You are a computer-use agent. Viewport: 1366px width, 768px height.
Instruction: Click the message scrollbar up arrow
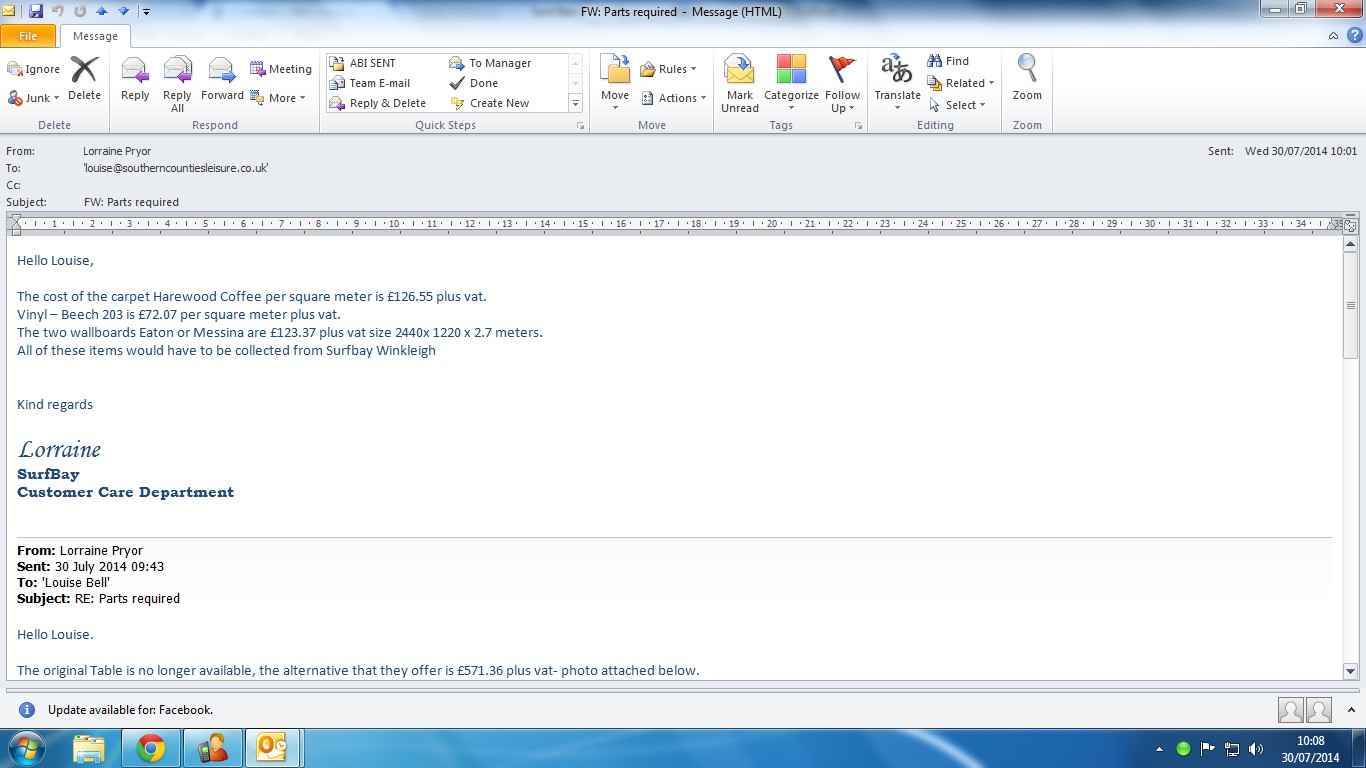click(1350, 243)
